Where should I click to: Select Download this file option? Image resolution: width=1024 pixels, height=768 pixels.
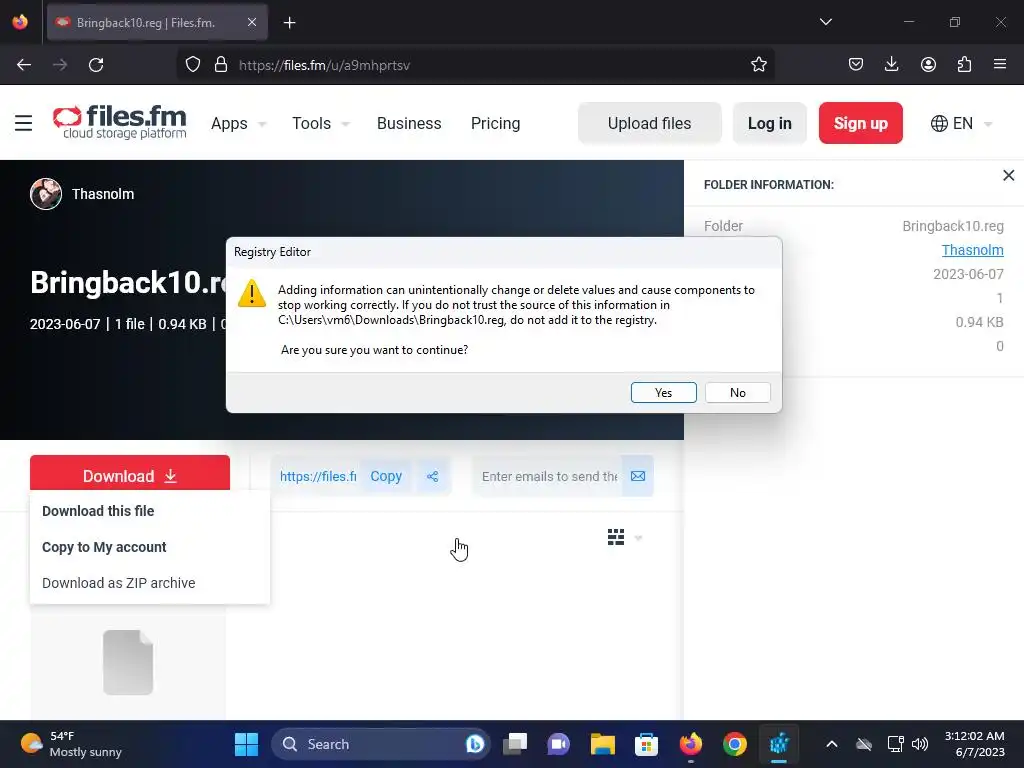tap(98, 511)
